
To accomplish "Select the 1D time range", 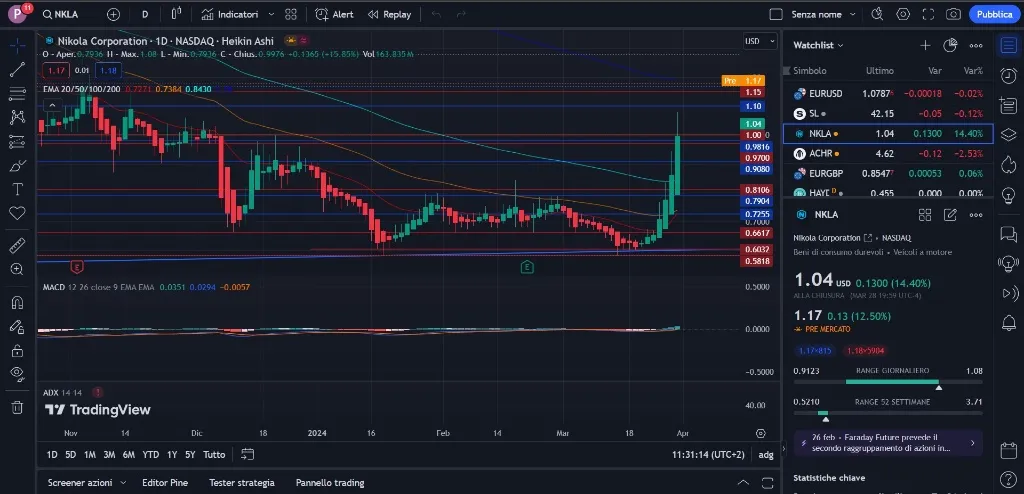I will click(x=52, y=454).
